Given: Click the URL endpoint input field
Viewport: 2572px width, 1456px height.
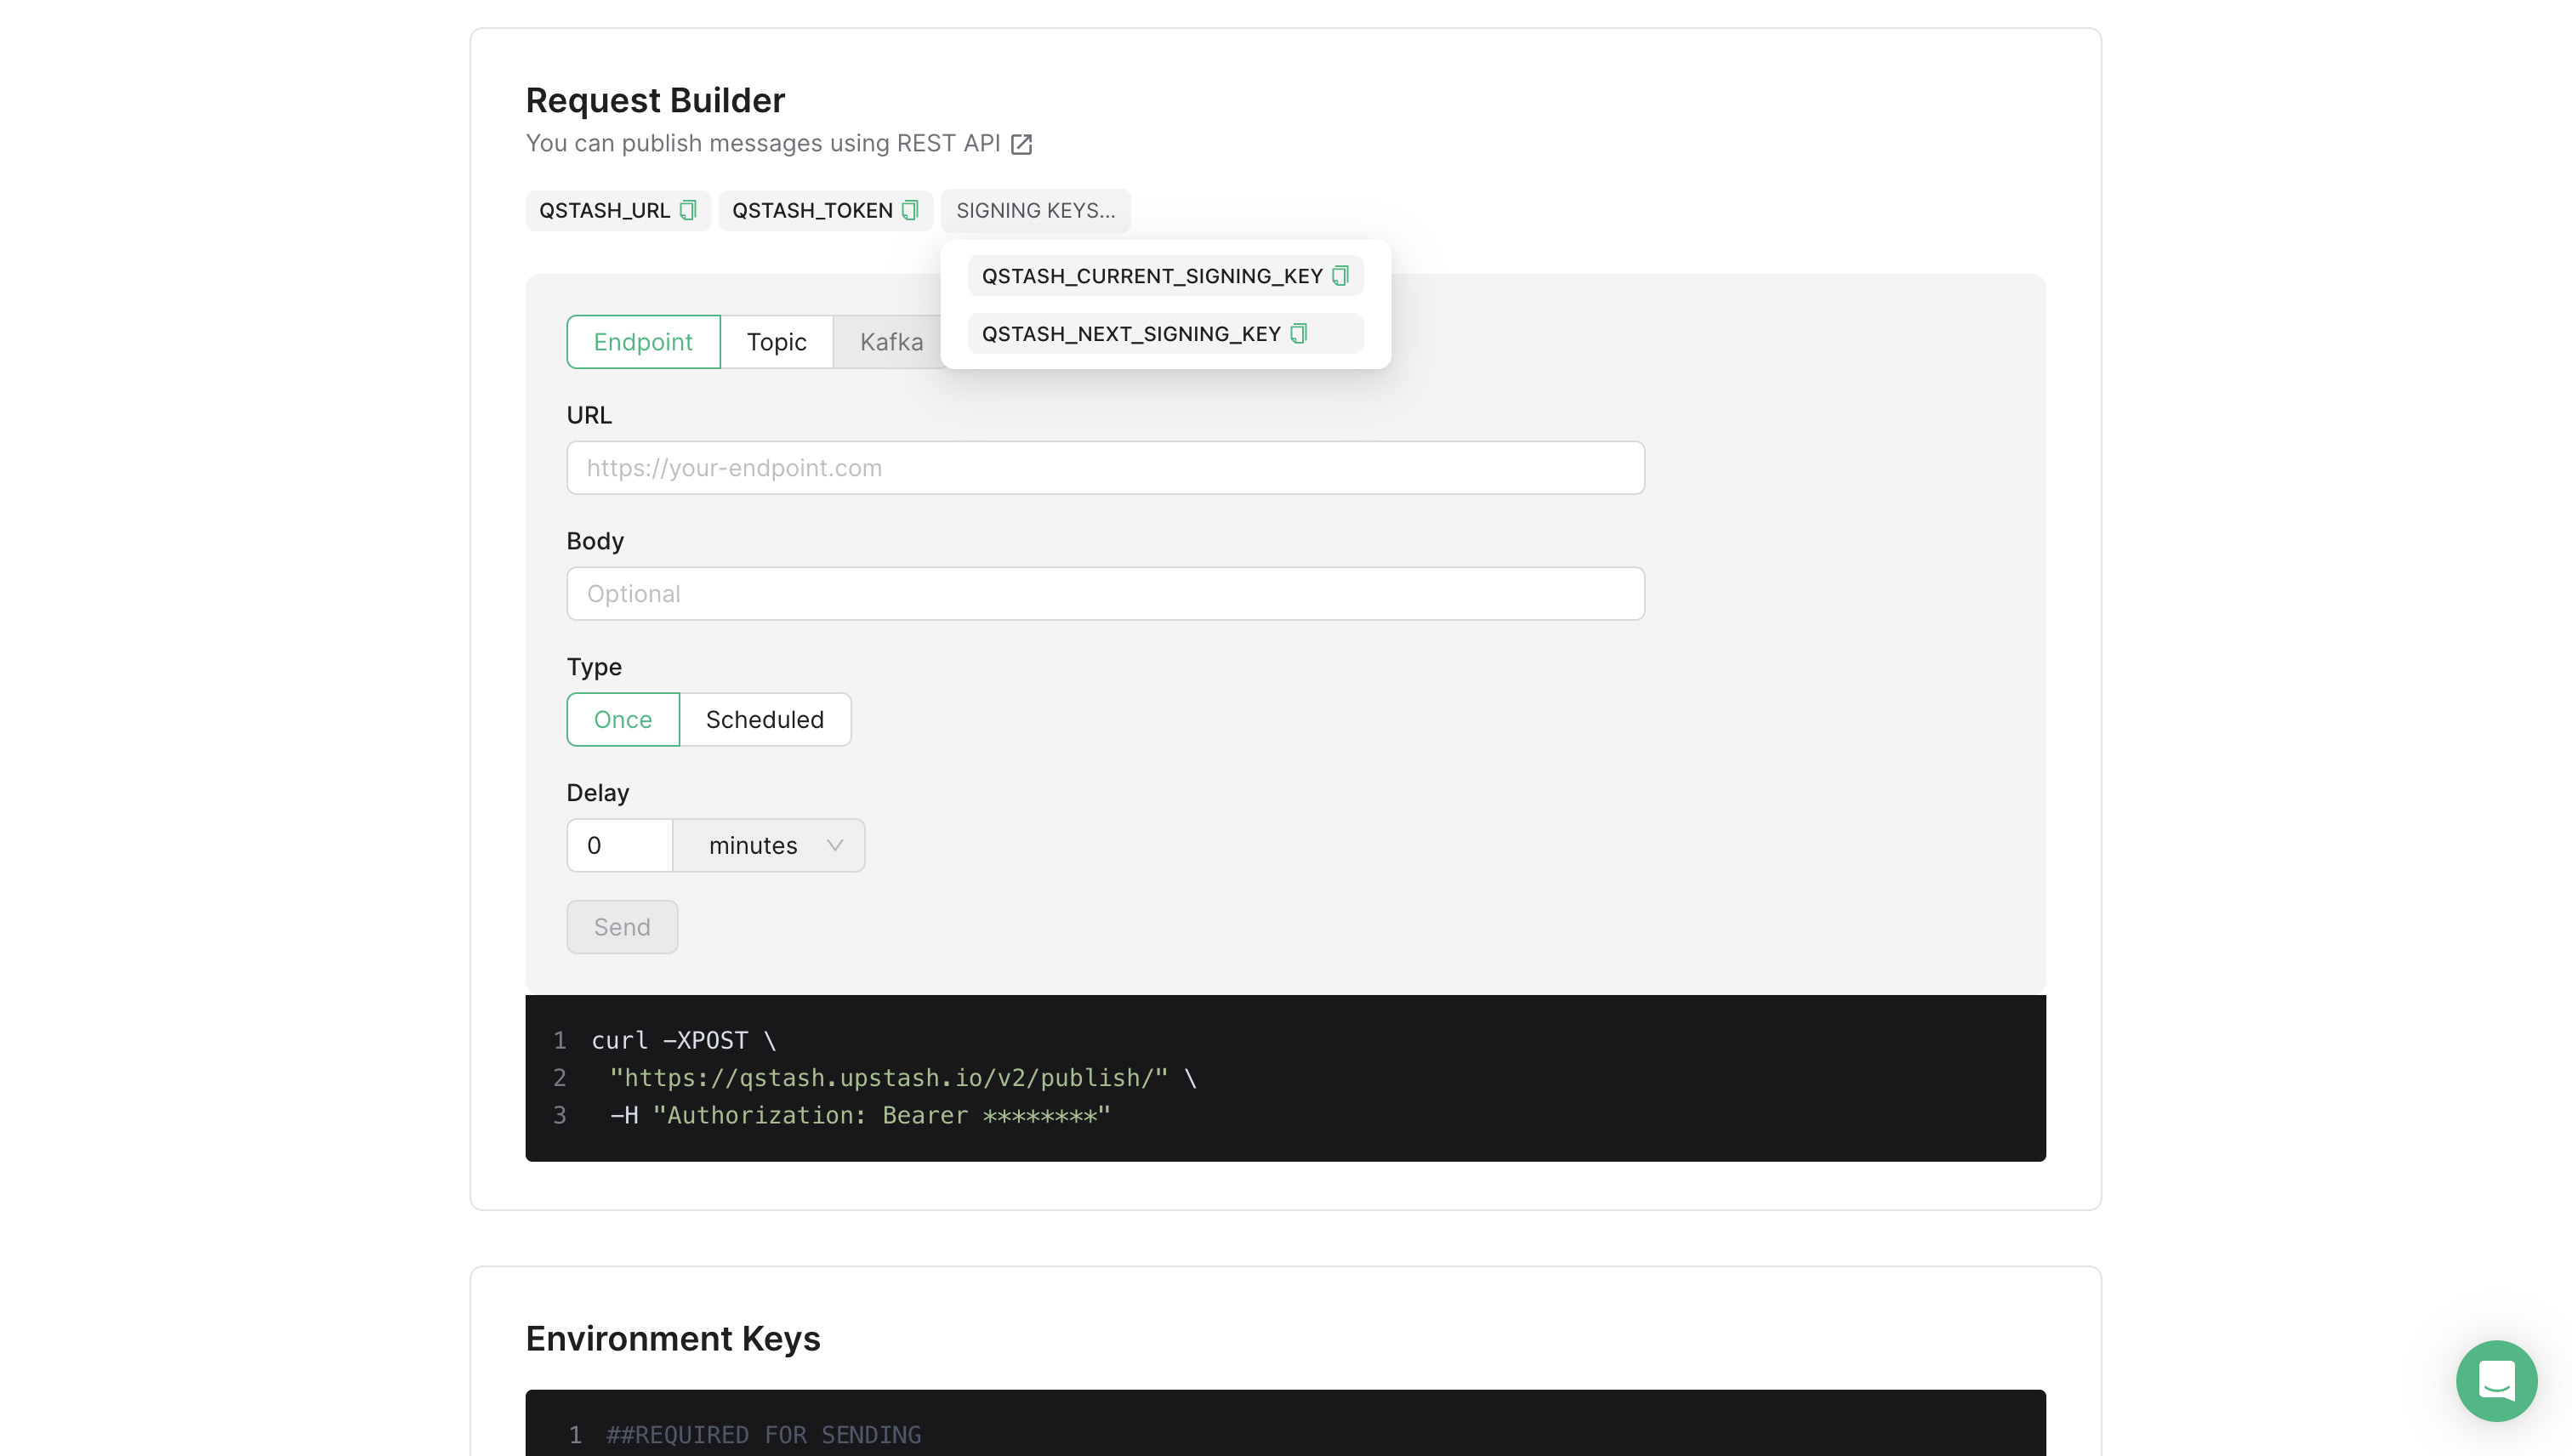Looking at the screenshot, I should pyautogui.click(x=1104, y=467).
